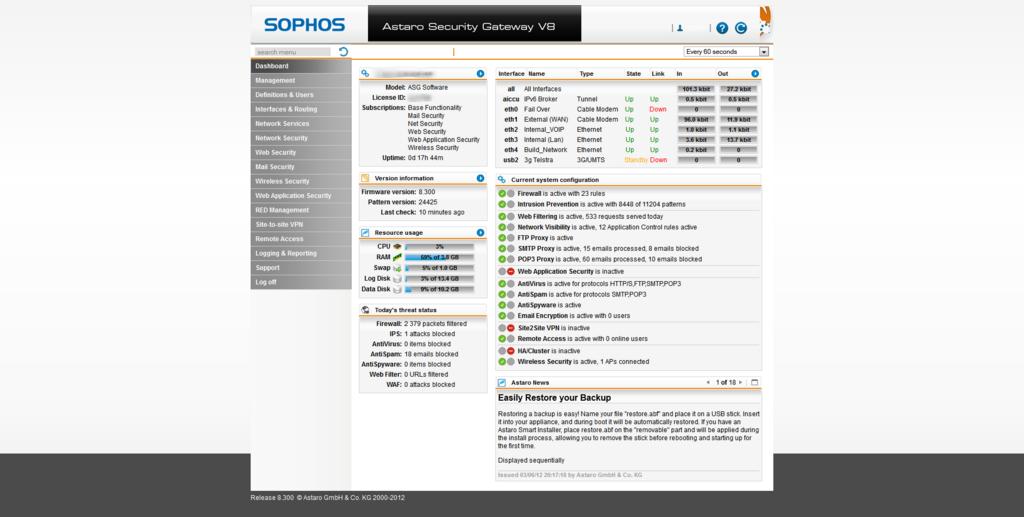
Task: Click the chart icon next to Astaro News
Action: pos(502,383)
